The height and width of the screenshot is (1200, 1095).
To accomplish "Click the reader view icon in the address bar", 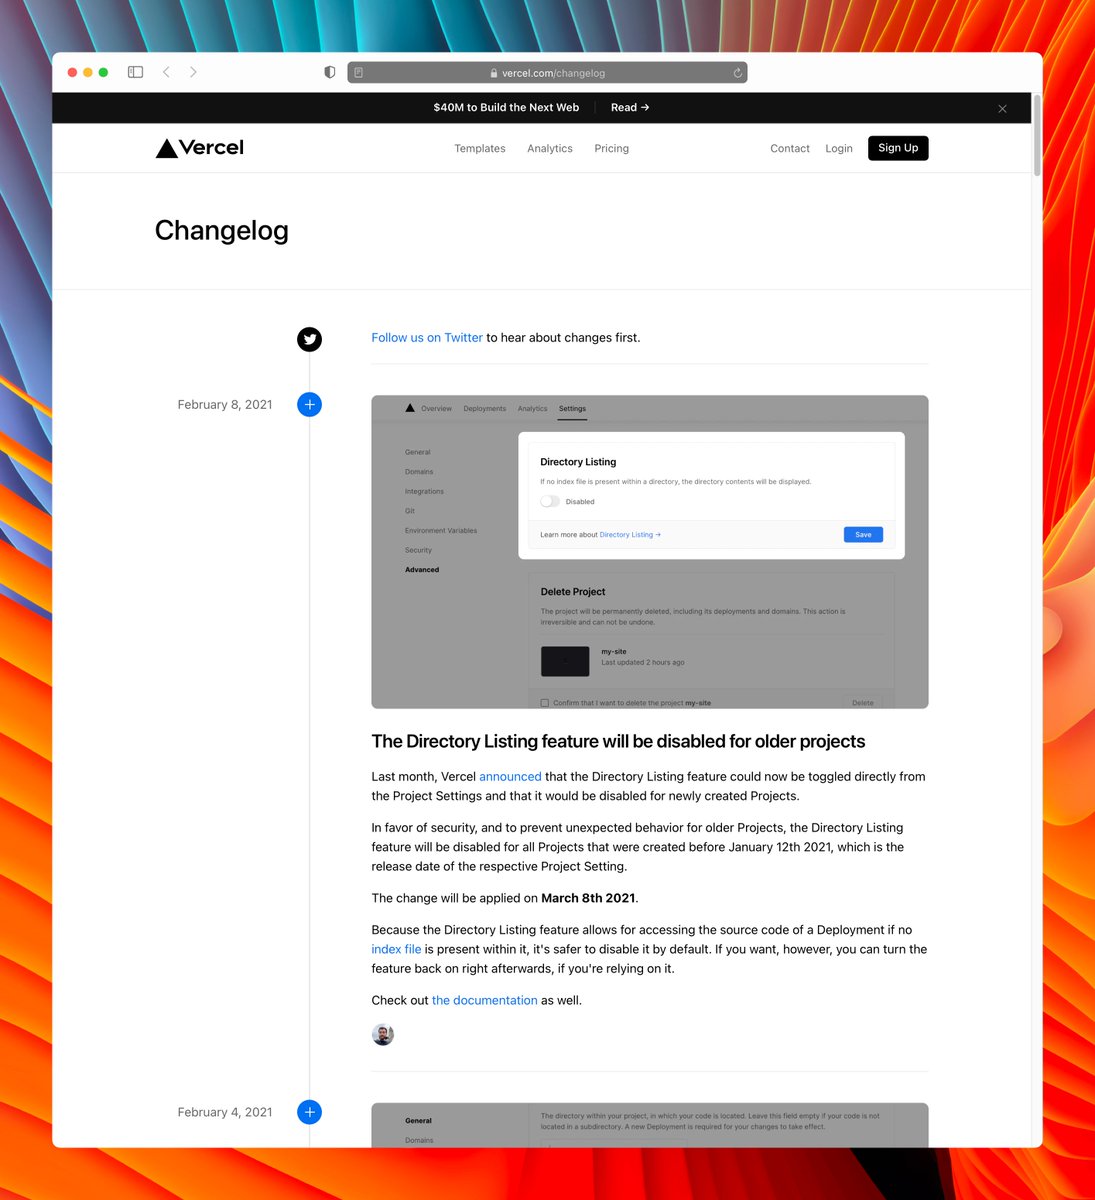I will coord(359,73).
